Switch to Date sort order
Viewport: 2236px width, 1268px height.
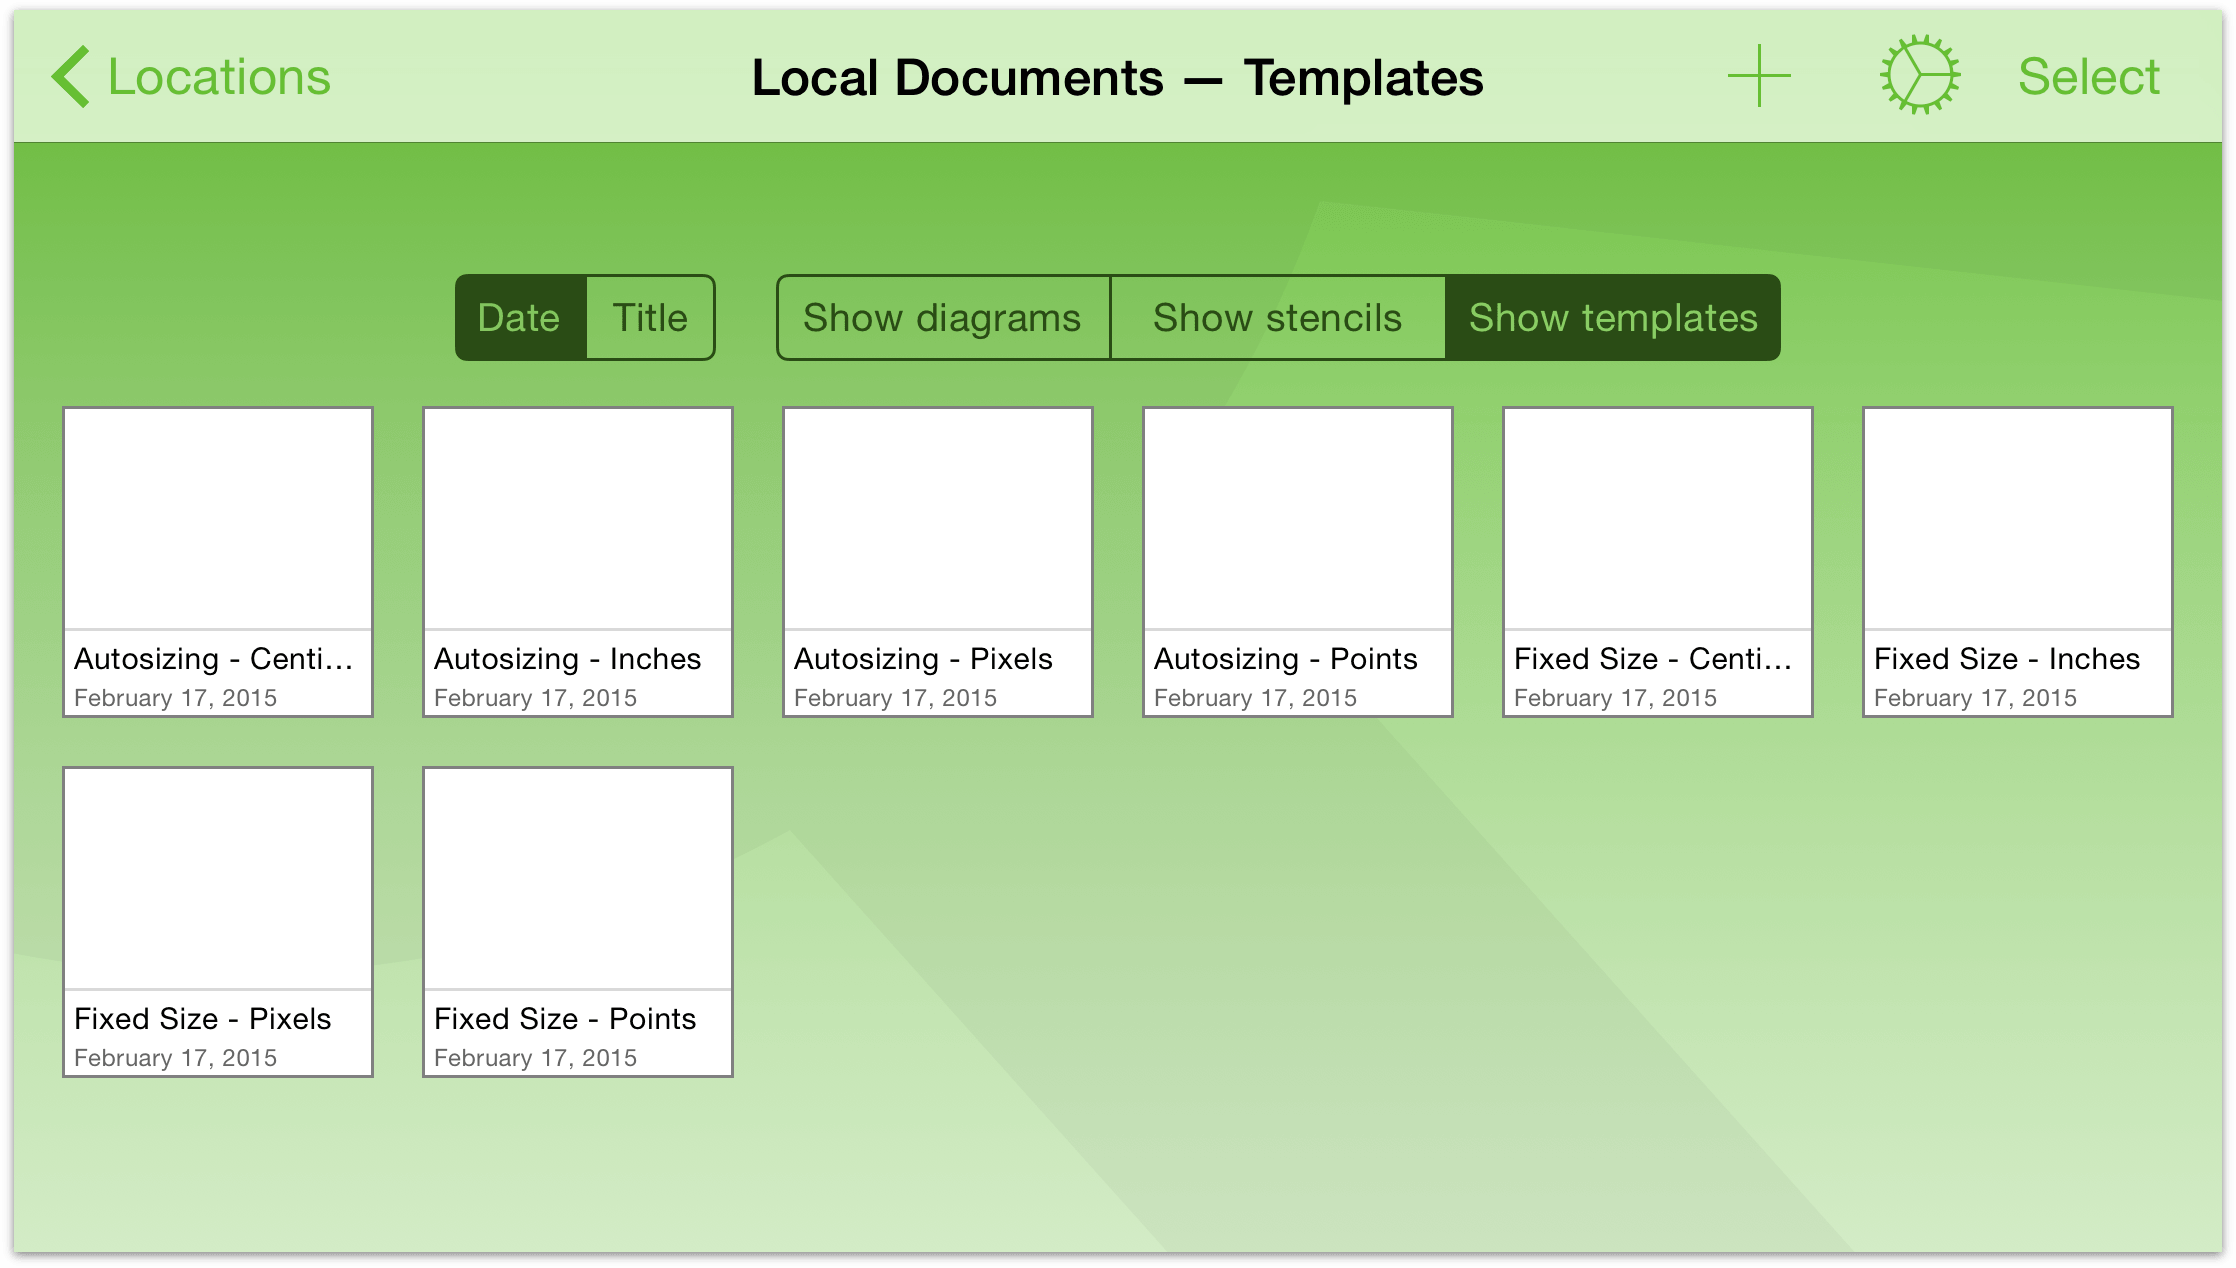pyautogui.click(x=518, y=316)
